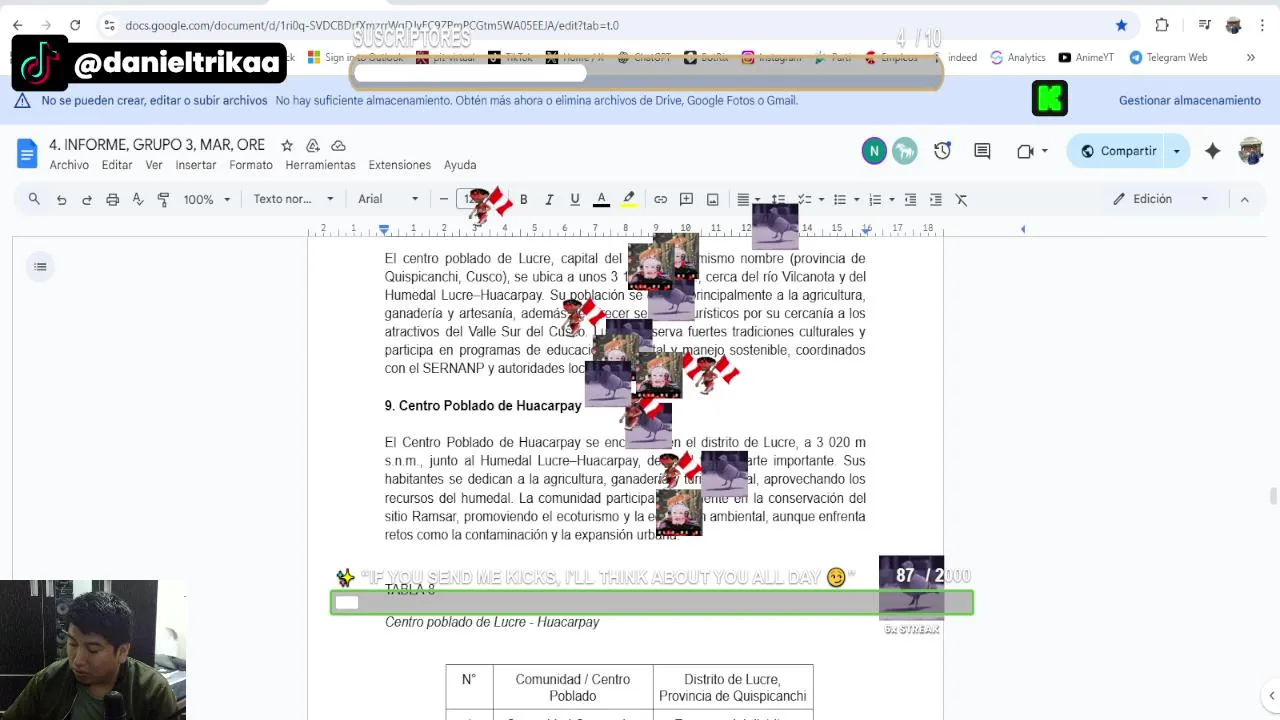Open the highlight color picker
This screenshot has width=1280, height=720.
pos(629,199)
